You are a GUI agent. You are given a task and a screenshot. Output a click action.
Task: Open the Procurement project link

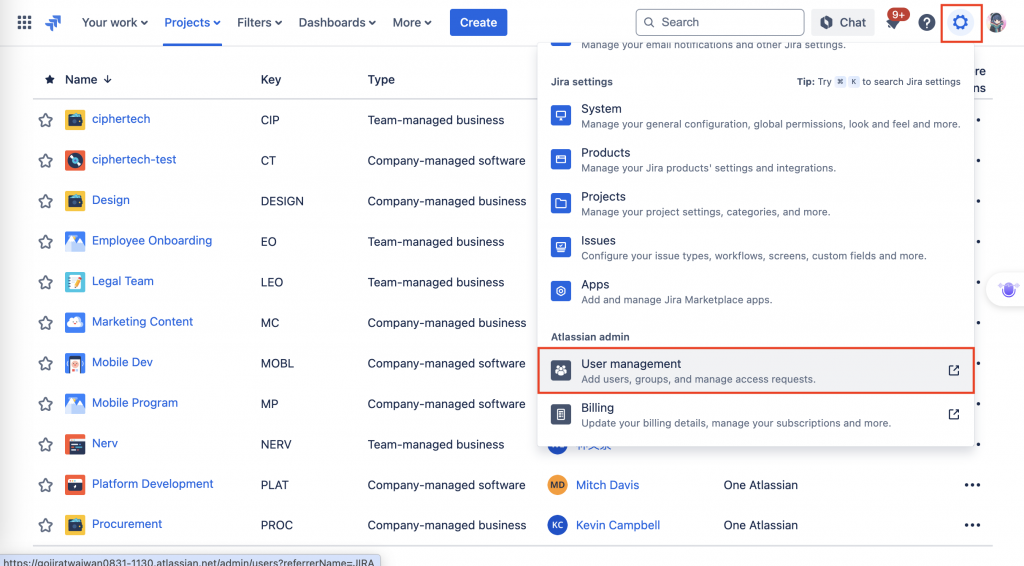tap(127, 524)
